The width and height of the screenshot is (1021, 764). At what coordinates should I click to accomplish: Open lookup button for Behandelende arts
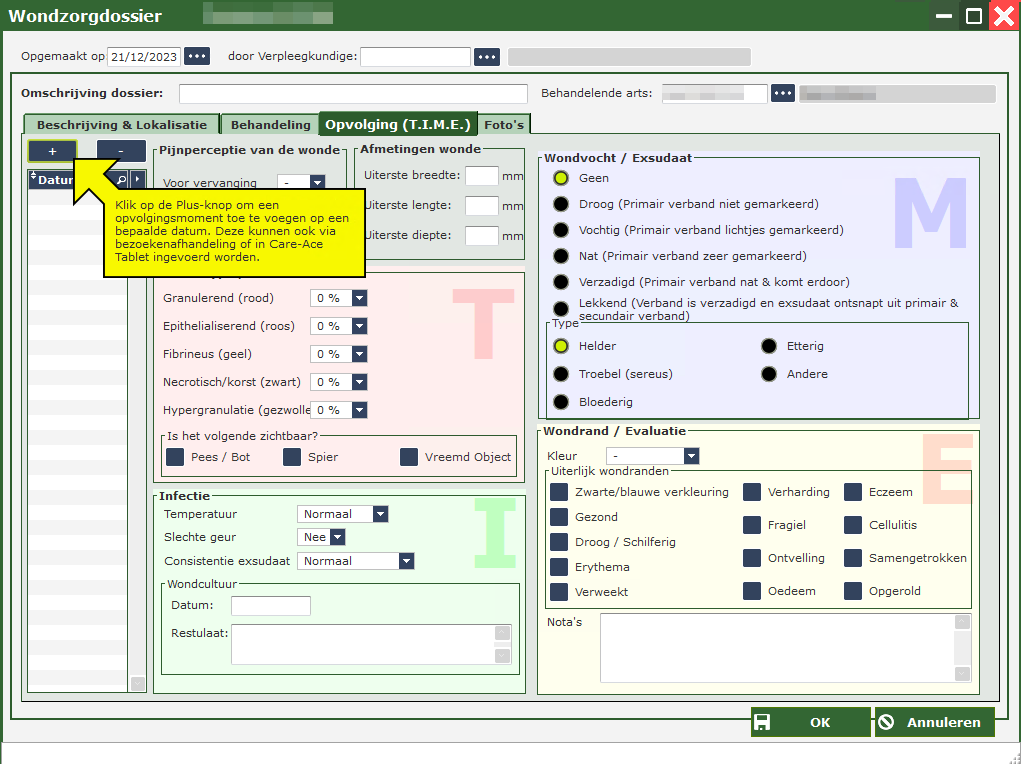tap(783, 94)
